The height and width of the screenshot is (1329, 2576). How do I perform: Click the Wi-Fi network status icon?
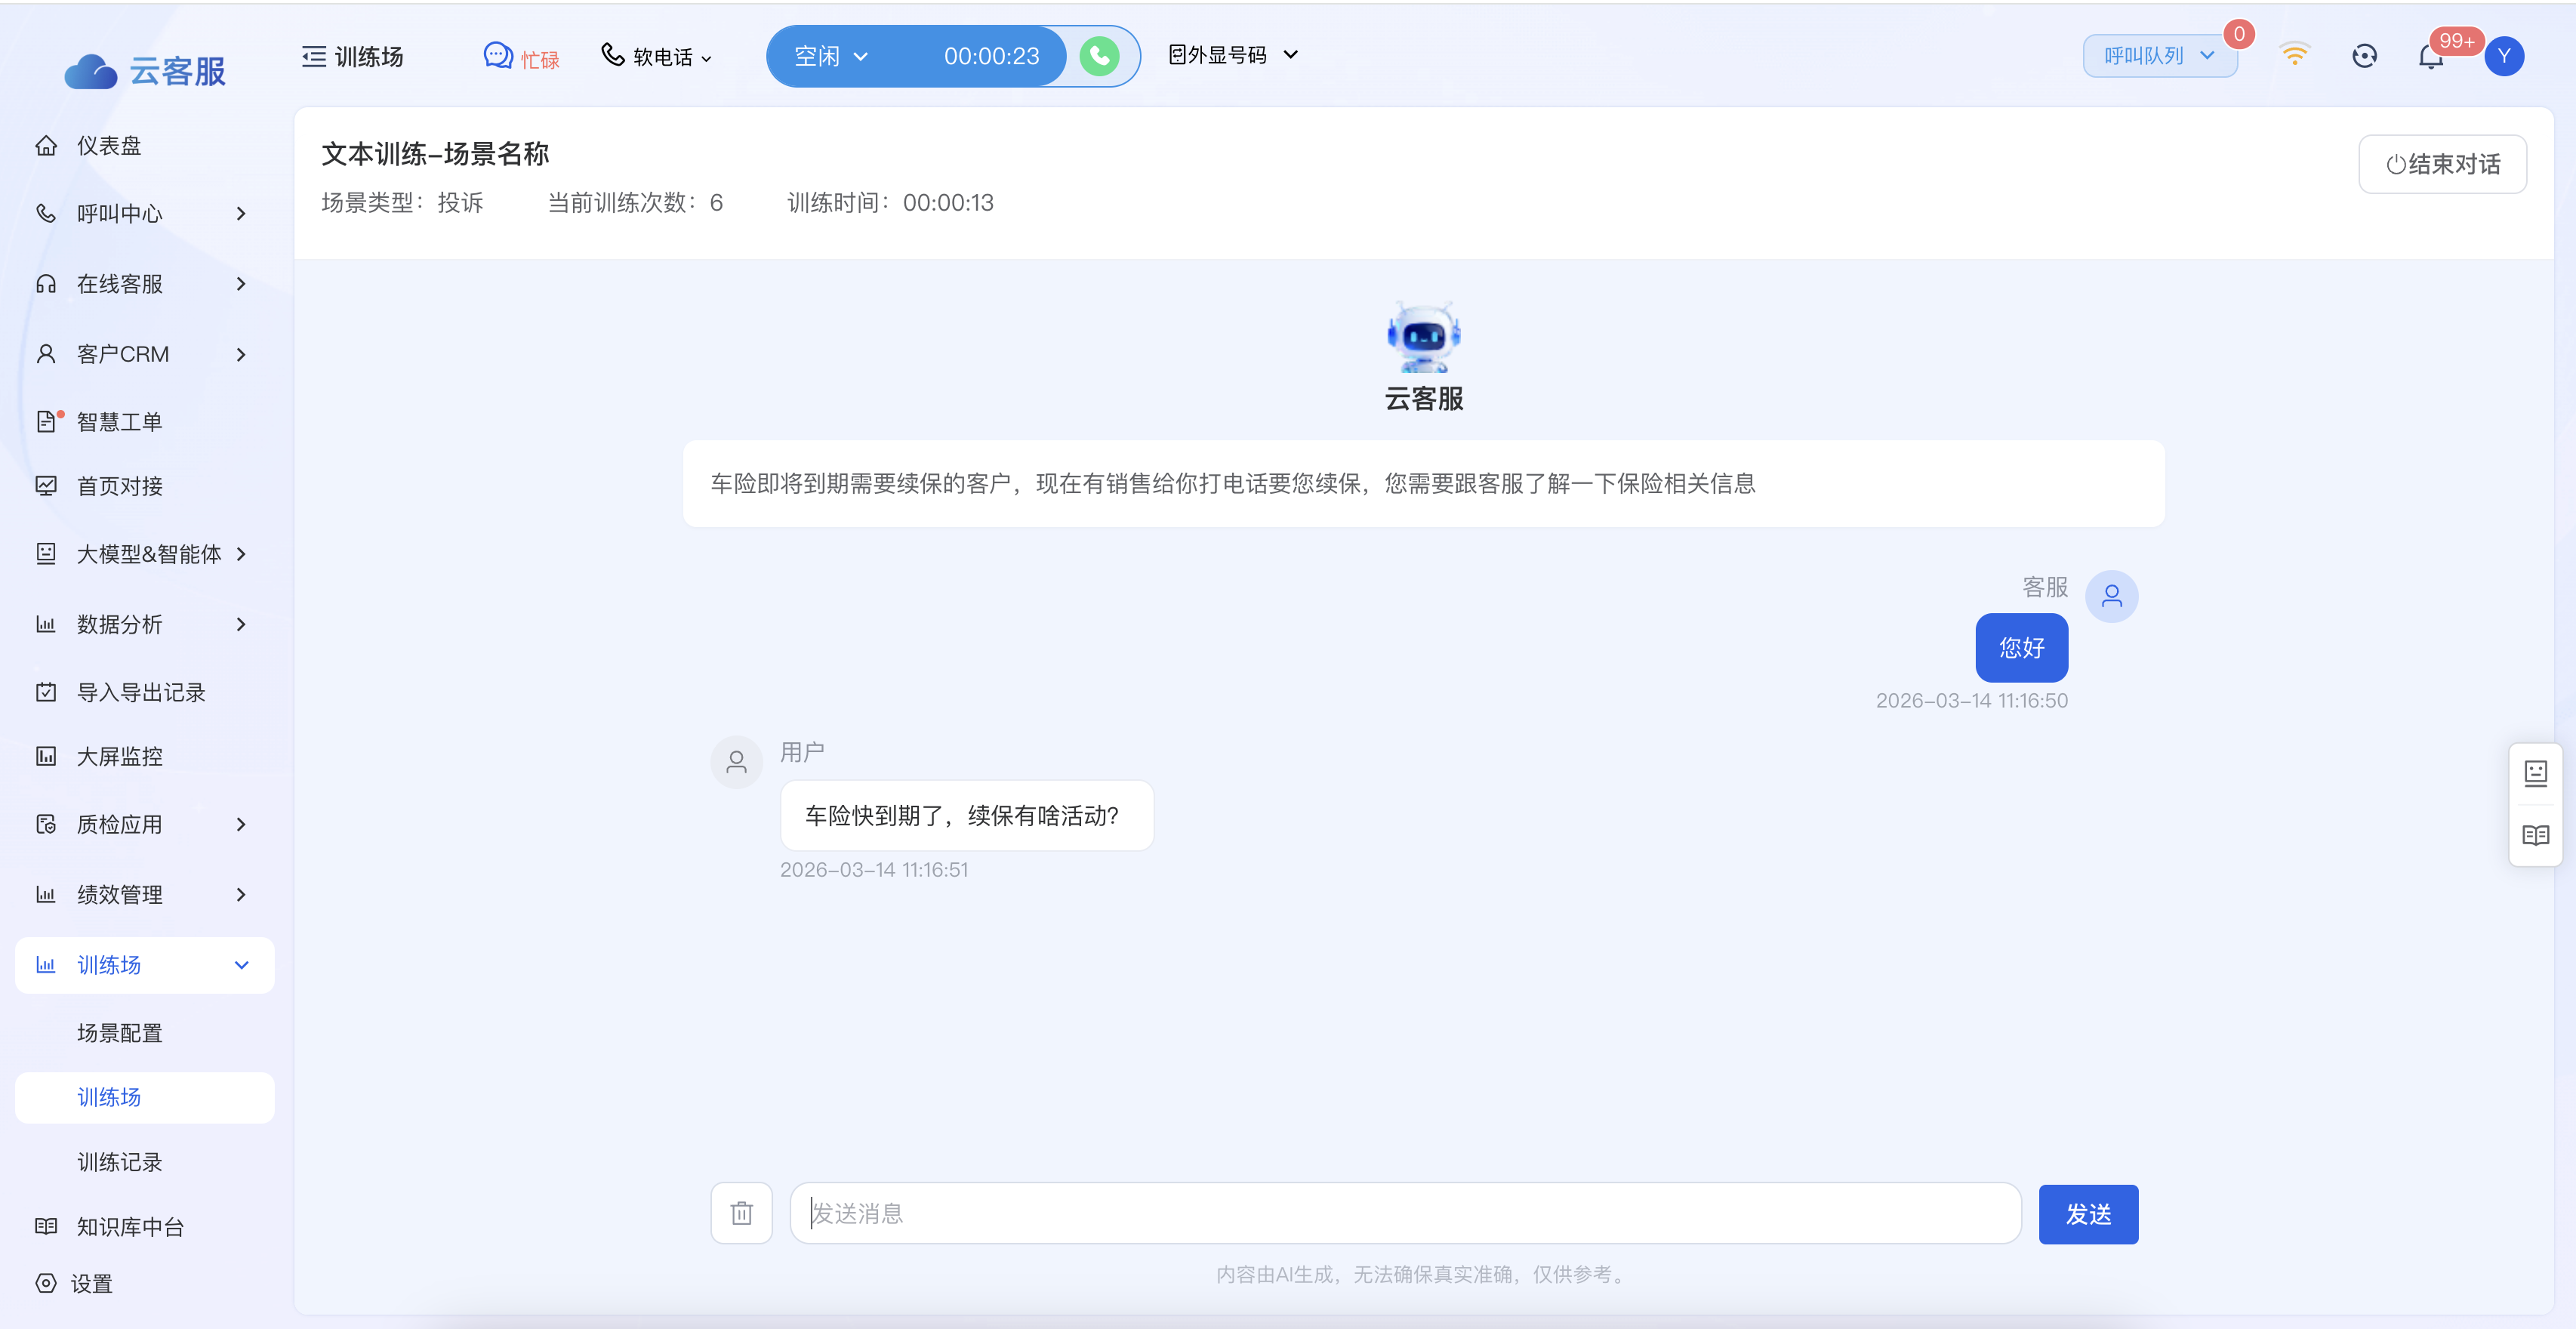(2294, 54)
